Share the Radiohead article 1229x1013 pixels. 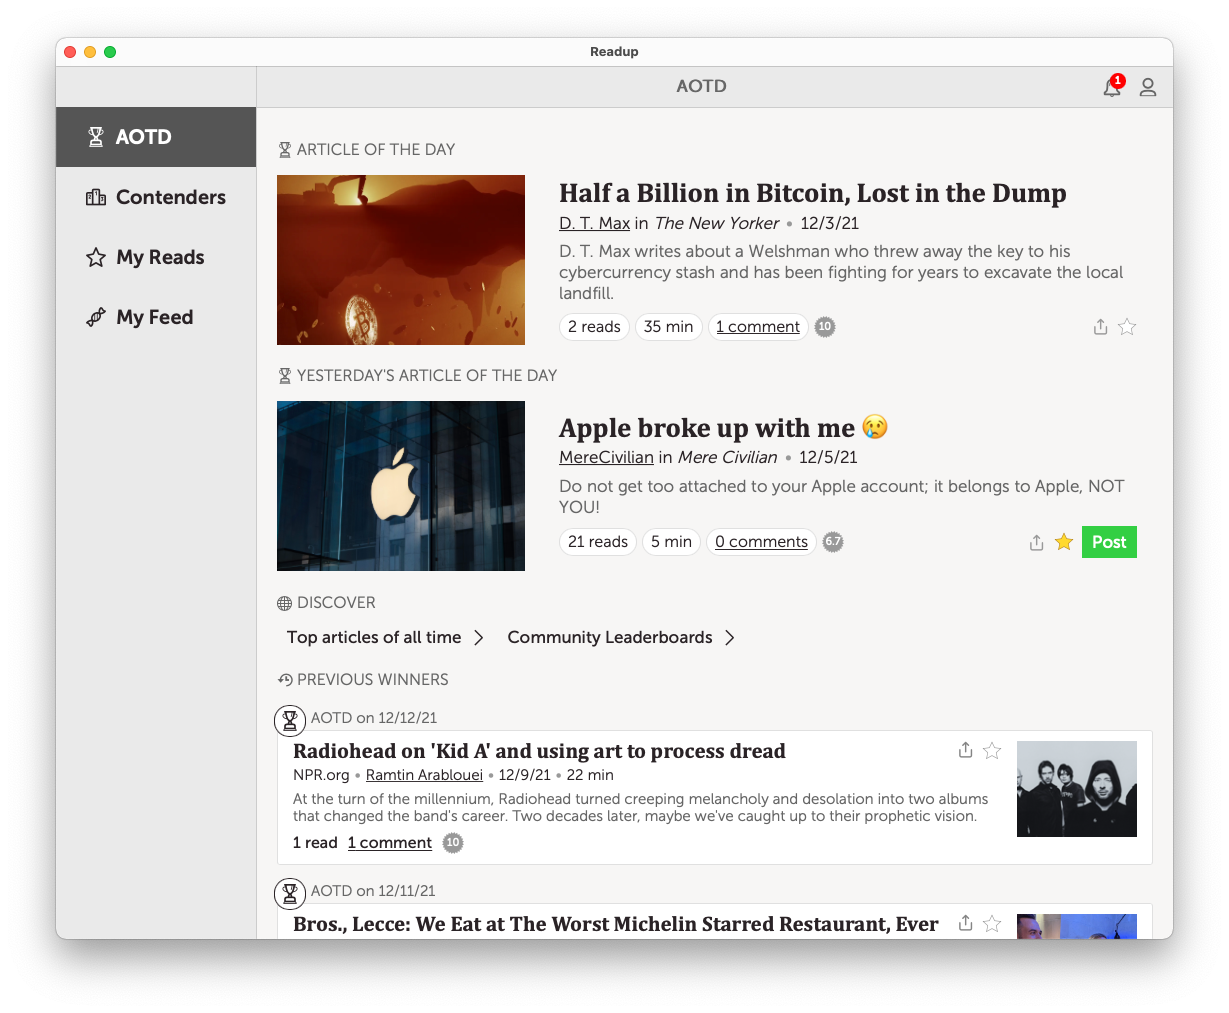pos(965,750)
